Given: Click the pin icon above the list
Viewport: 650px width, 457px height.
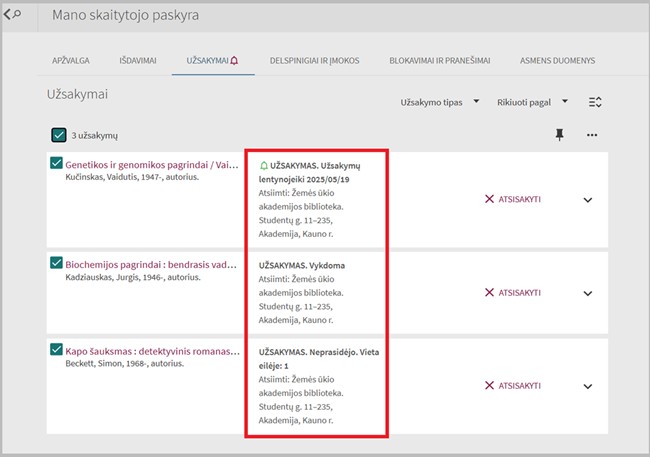Looking at the screenshot, I should (x=559, y=135).
